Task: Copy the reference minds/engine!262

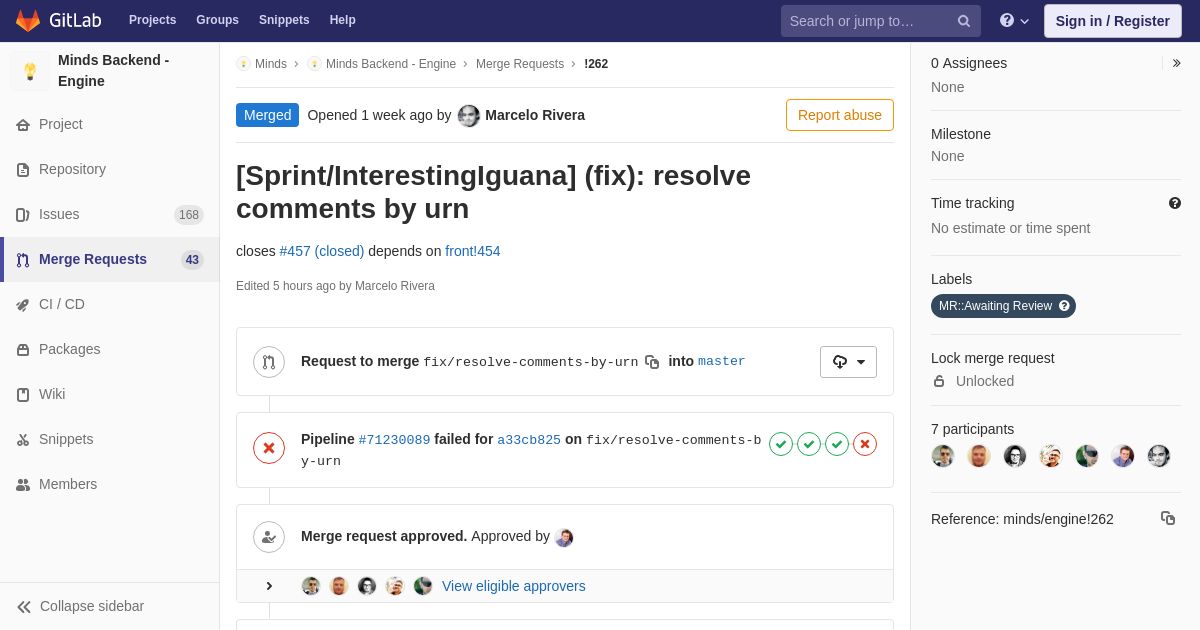Action: point(1168,518)
